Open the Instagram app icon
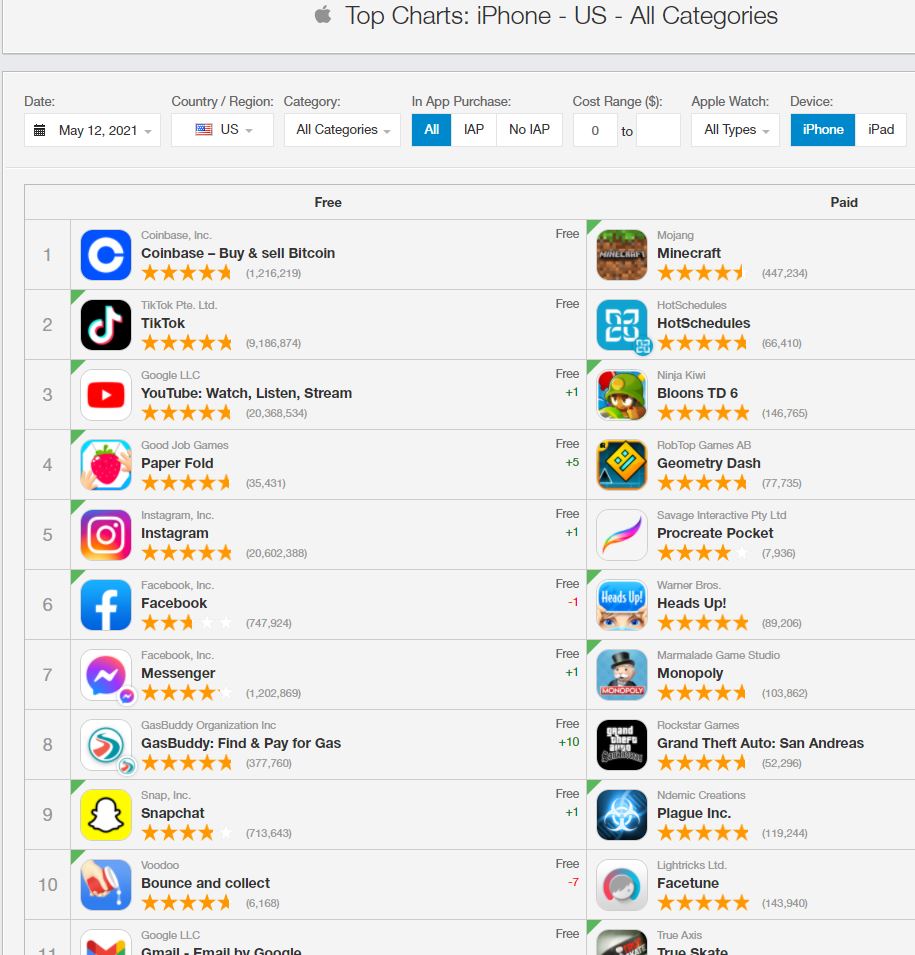The height and width of the screenshot is (955, 915). tap(106, 535)
